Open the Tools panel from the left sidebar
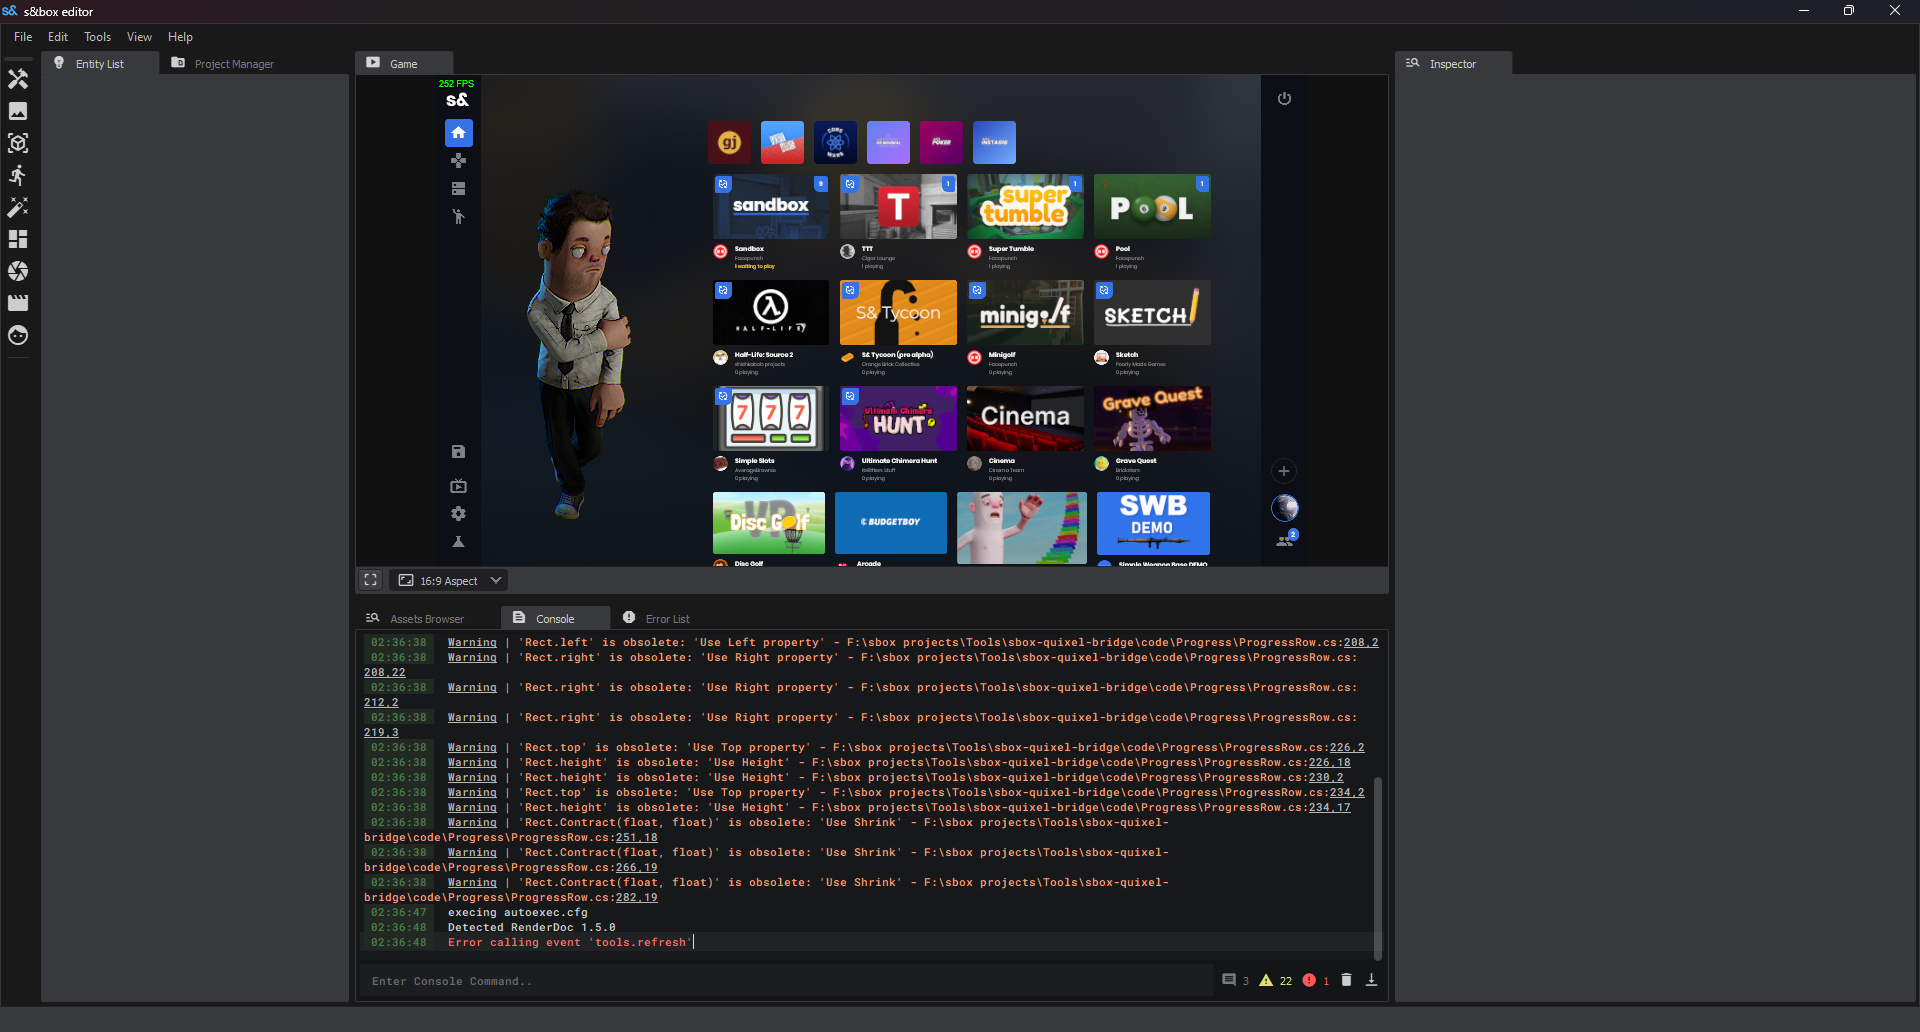The width and height of the screenshot is (1920, 1032). tap(18, 79)
